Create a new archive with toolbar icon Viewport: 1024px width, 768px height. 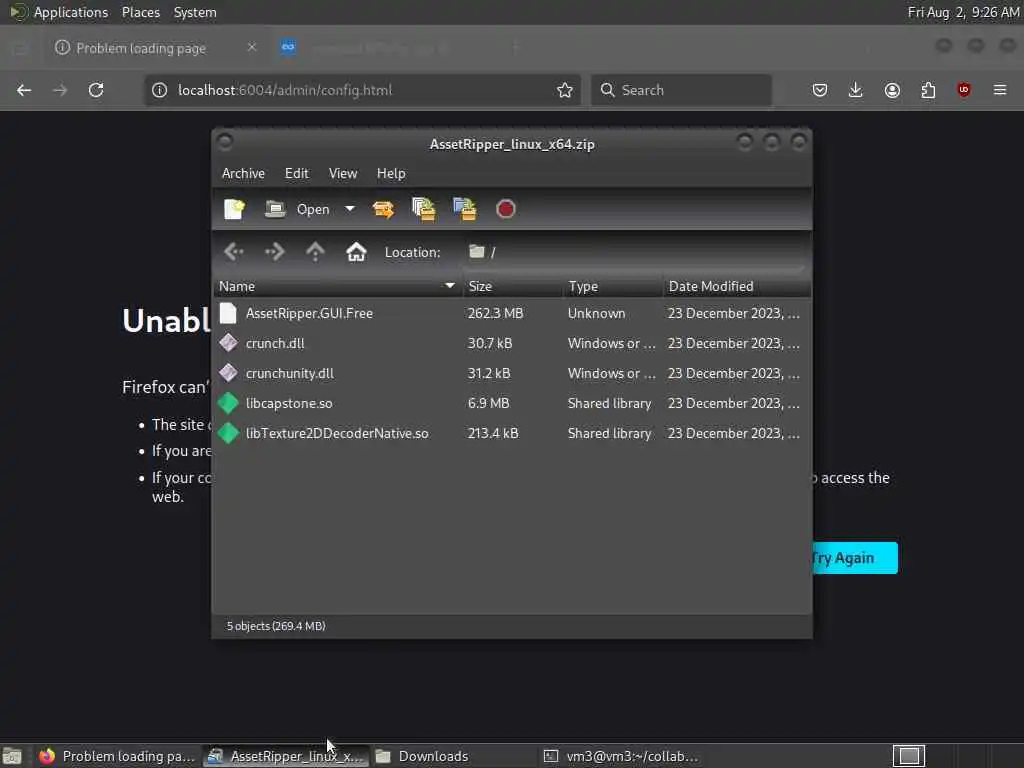coord(234,209)
